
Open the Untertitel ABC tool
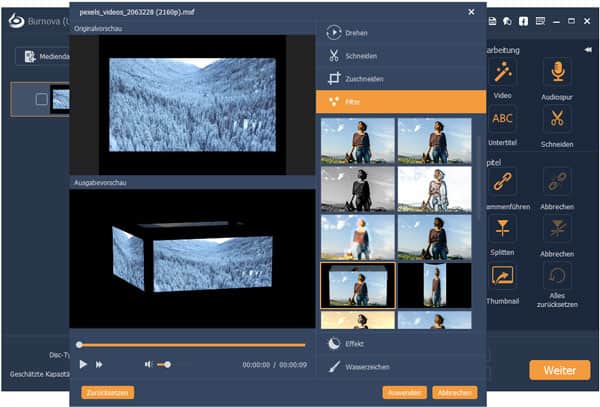(x=502, y=121)
